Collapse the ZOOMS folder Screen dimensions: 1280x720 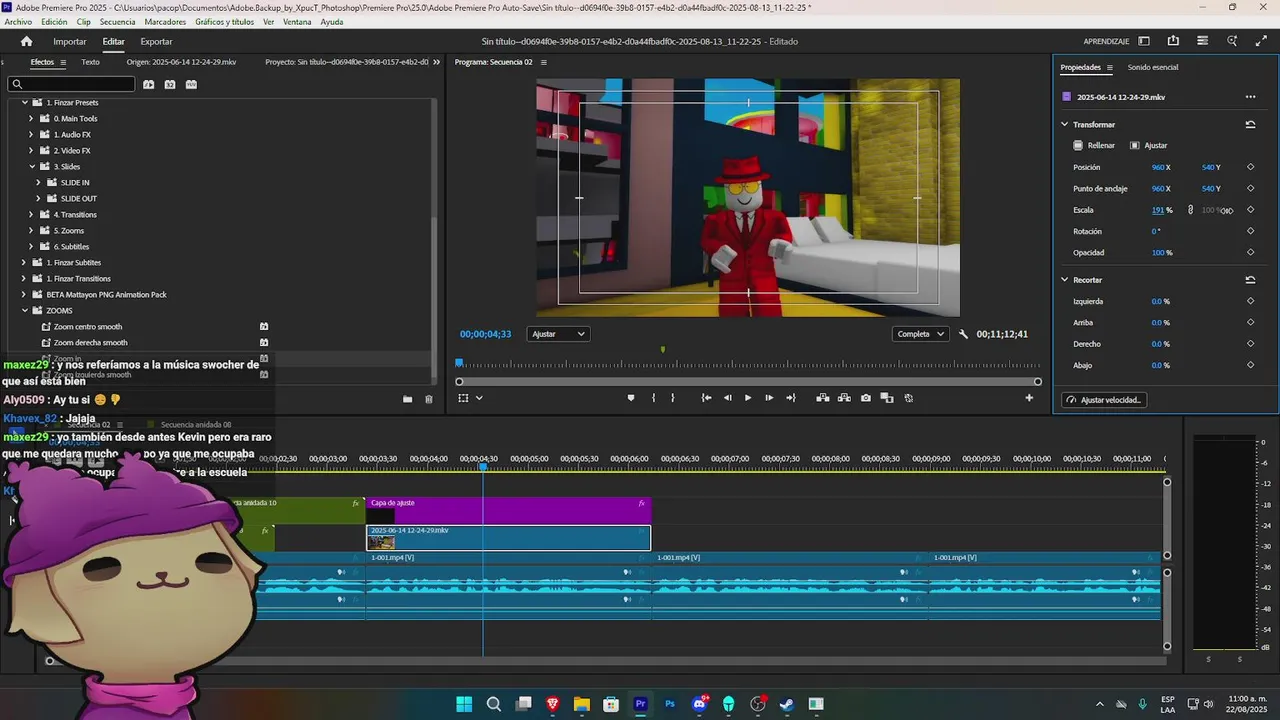click(x=24, y=310)
